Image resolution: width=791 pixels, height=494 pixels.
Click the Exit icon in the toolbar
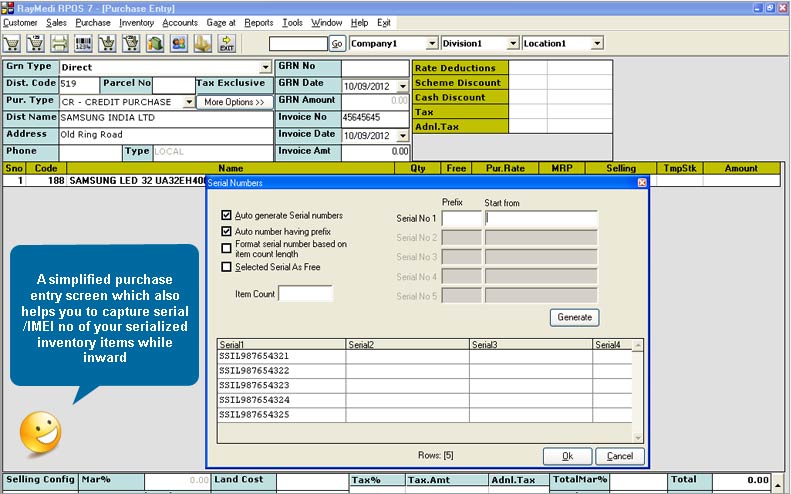pyautogui.click(x=227, y=44)
